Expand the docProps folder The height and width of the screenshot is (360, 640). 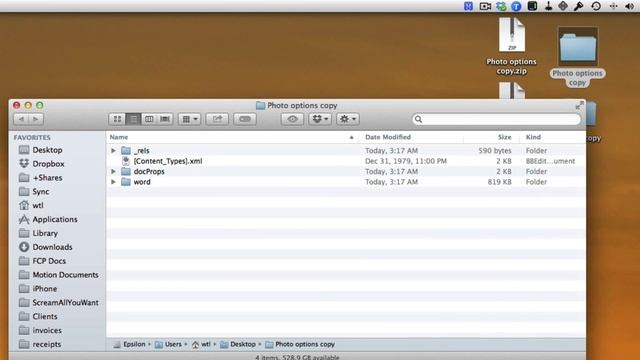coord(113,171)
